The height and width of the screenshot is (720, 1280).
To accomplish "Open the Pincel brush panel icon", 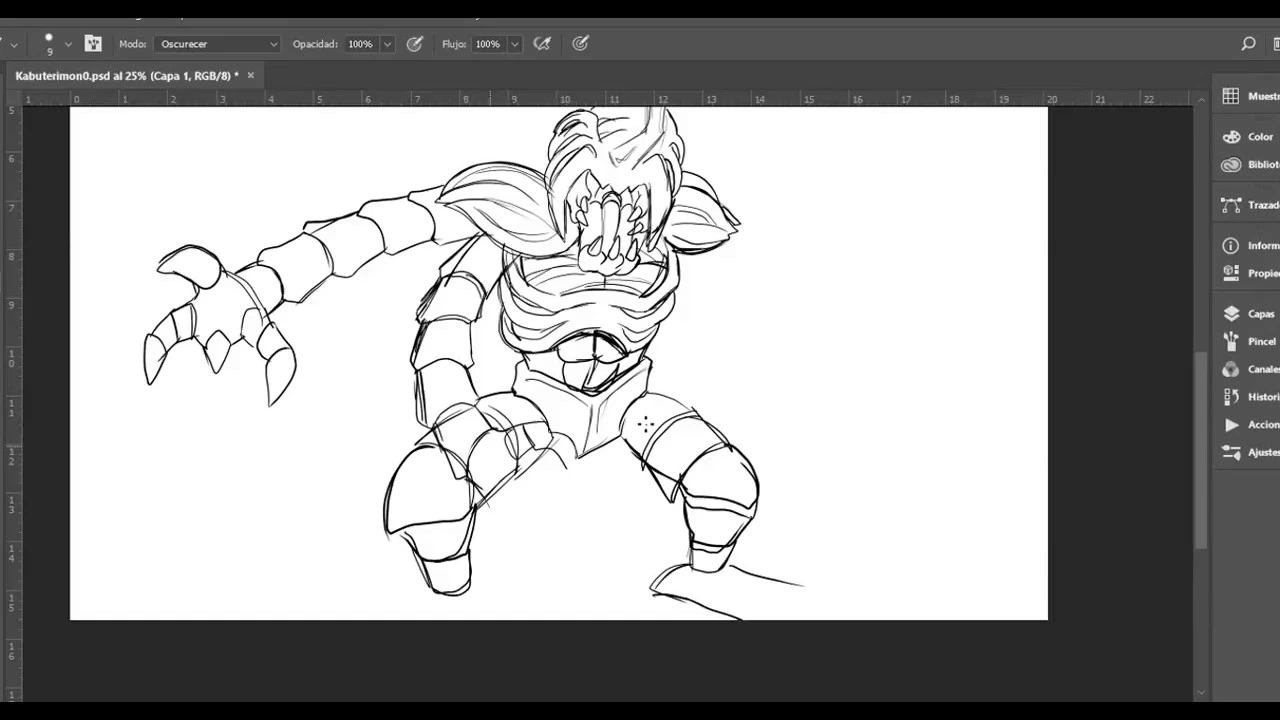I will (1231, 341).
